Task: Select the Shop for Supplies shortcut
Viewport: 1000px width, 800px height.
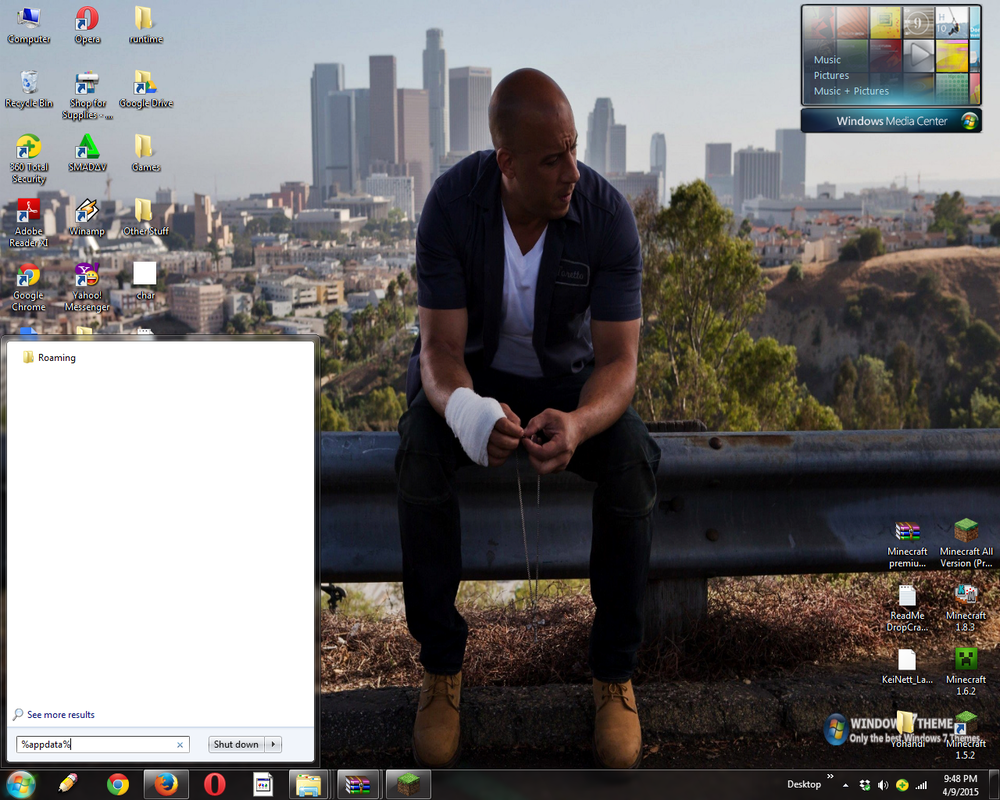Action: 87,95
